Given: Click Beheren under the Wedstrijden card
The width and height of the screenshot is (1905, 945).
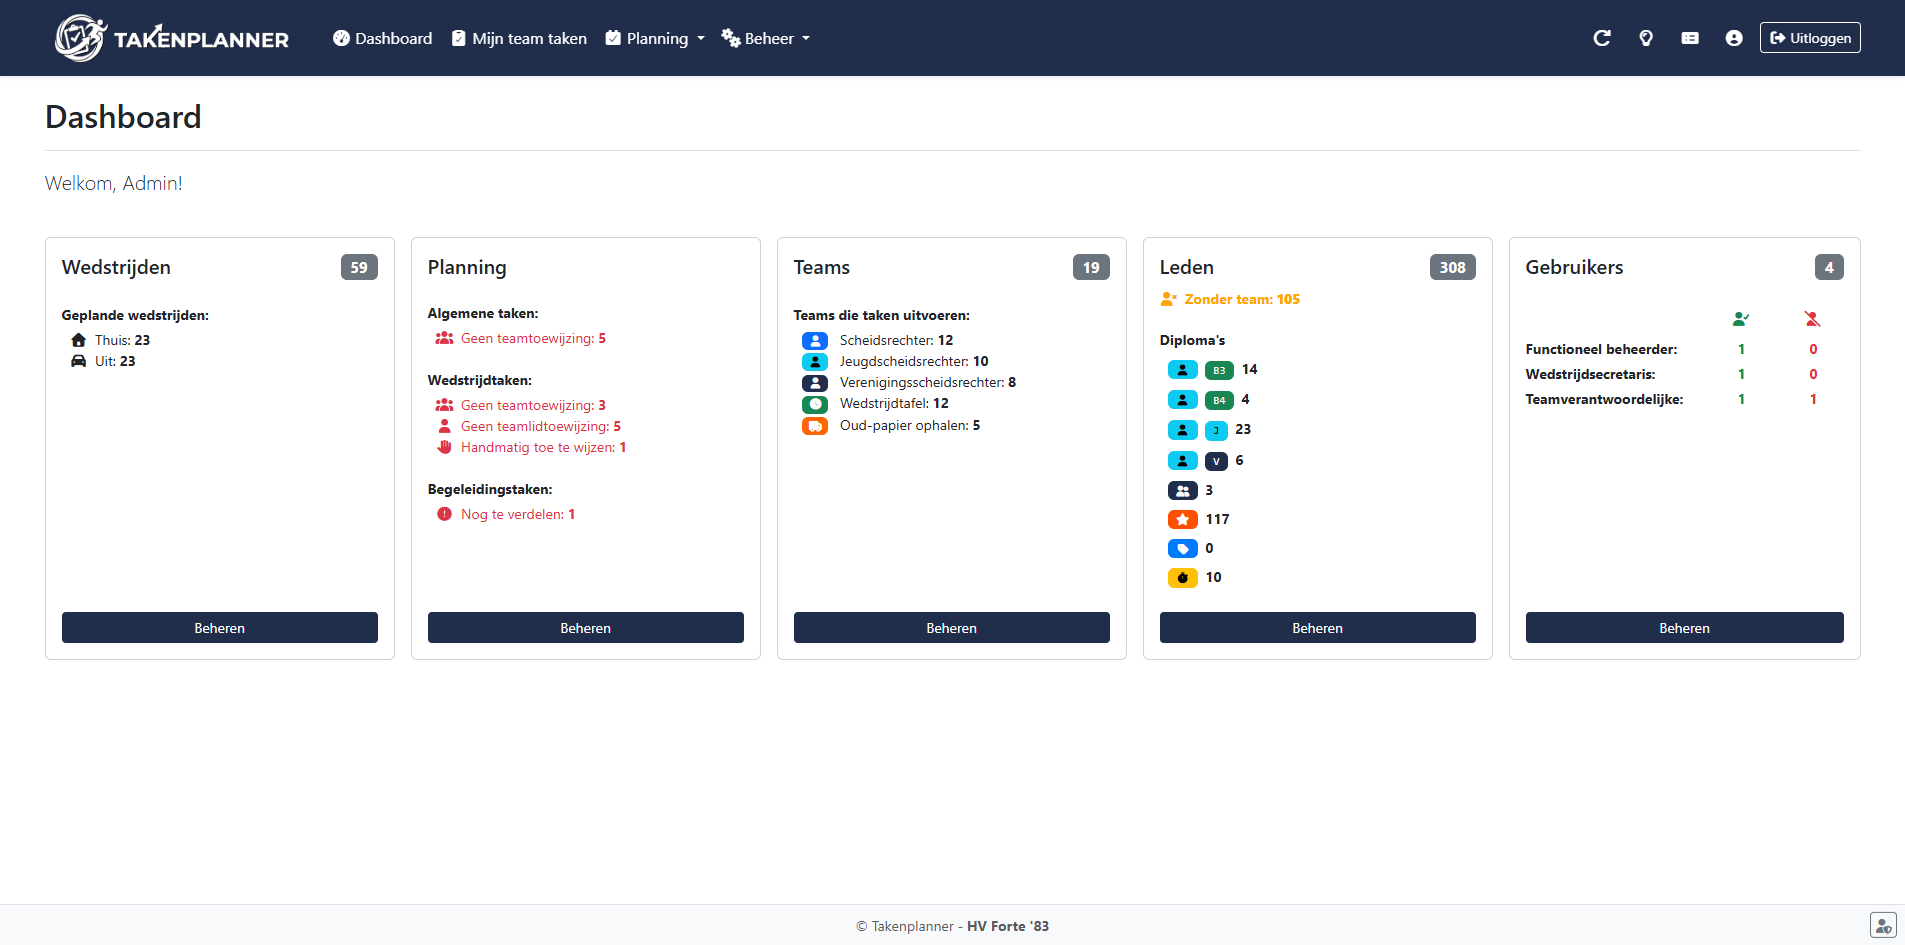Looking at the screenshot, I should coord(219,627).
